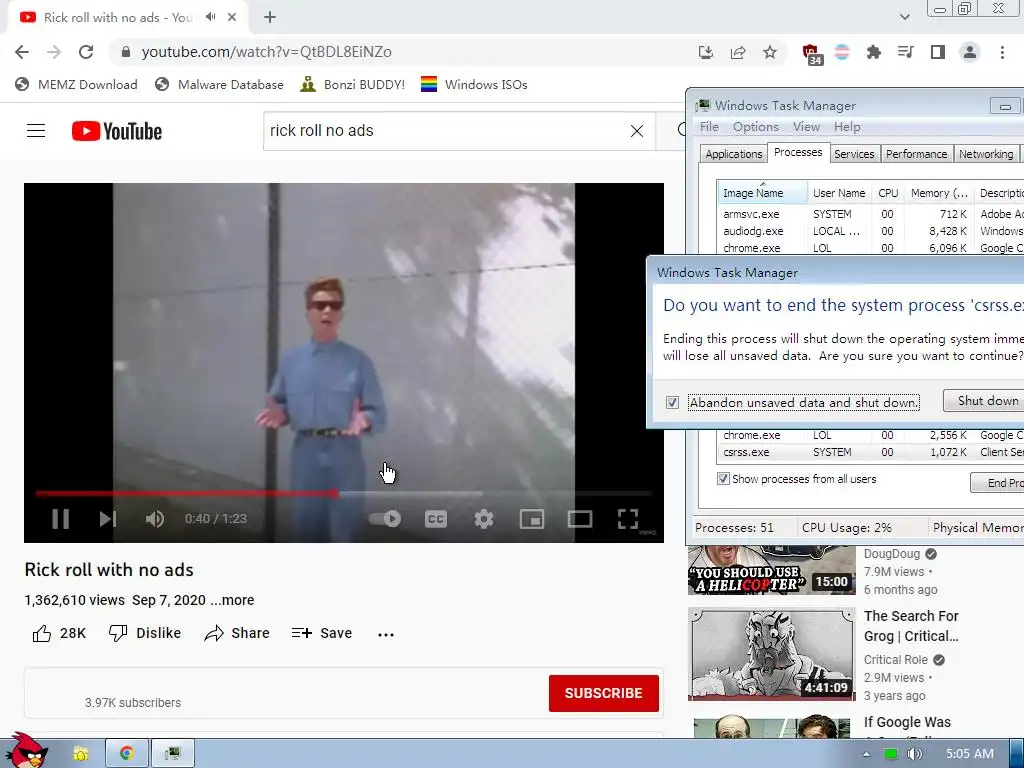Switch to Task Manager Performance tab
The height and width of the screenshot is (768, 1024).
916,154
